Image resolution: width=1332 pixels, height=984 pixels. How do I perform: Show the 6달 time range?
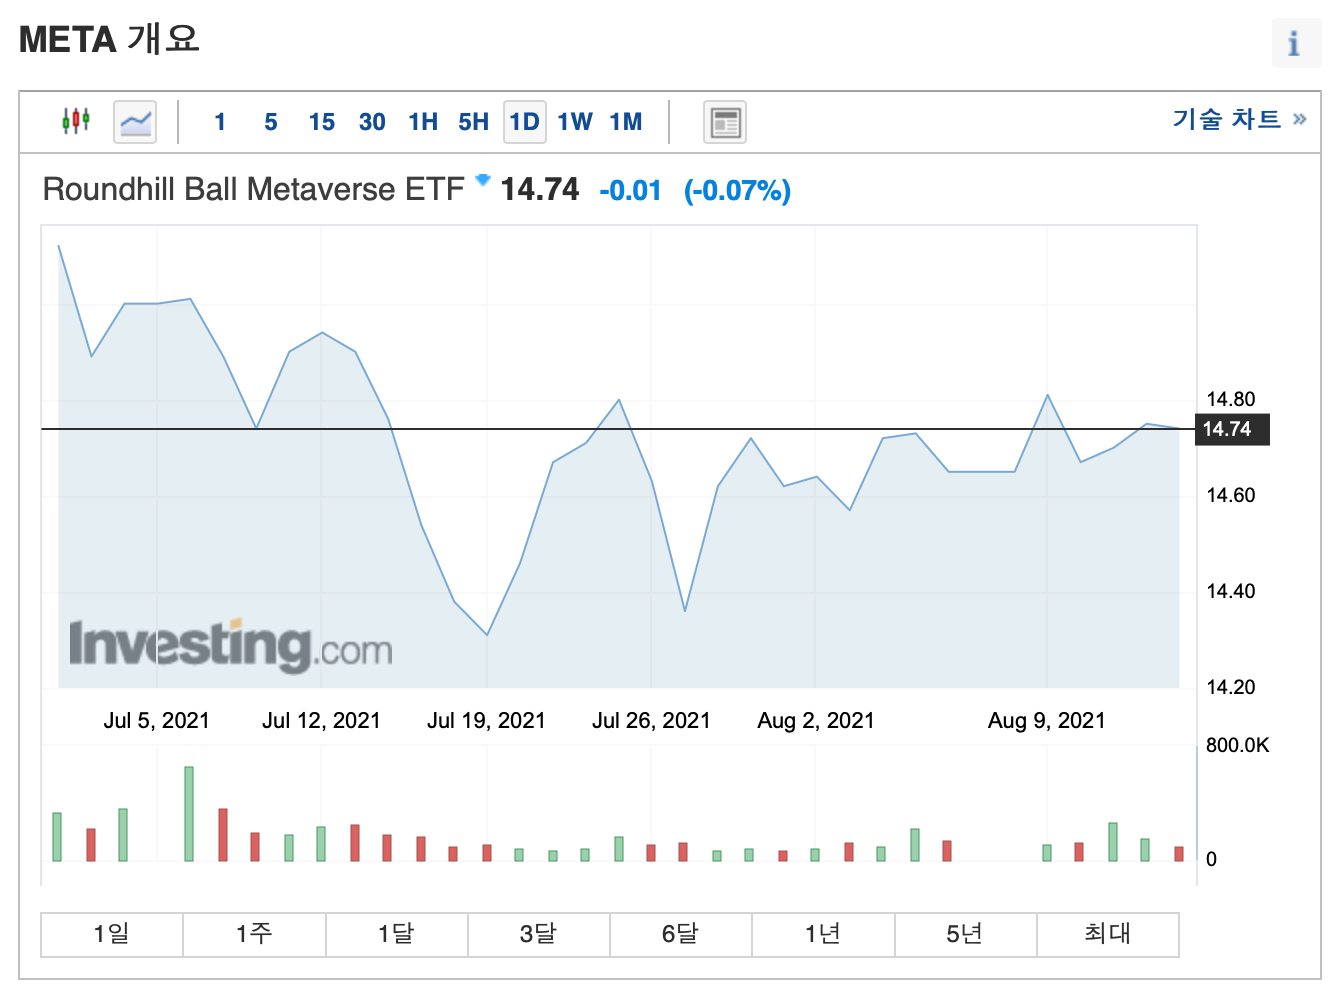pos(680,934)
